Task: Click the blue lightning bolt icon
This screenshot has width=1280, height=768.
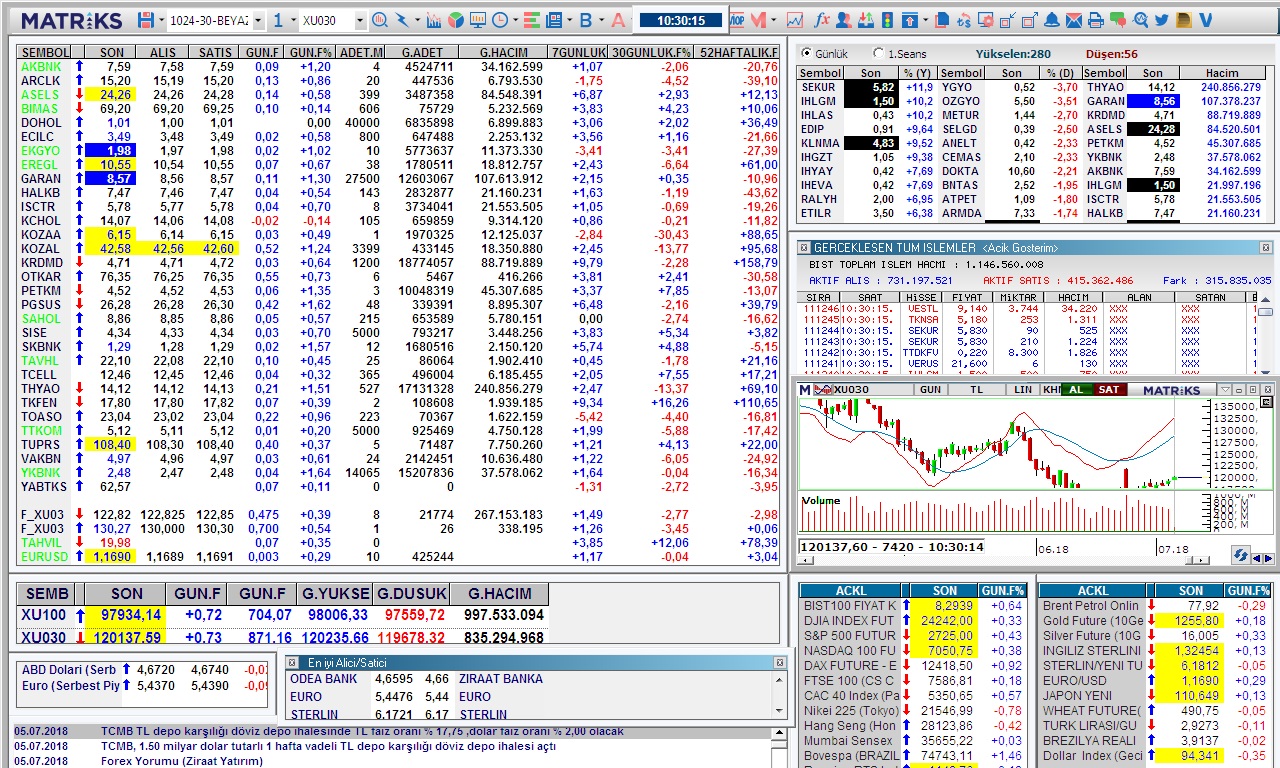Action: (402, 20)
